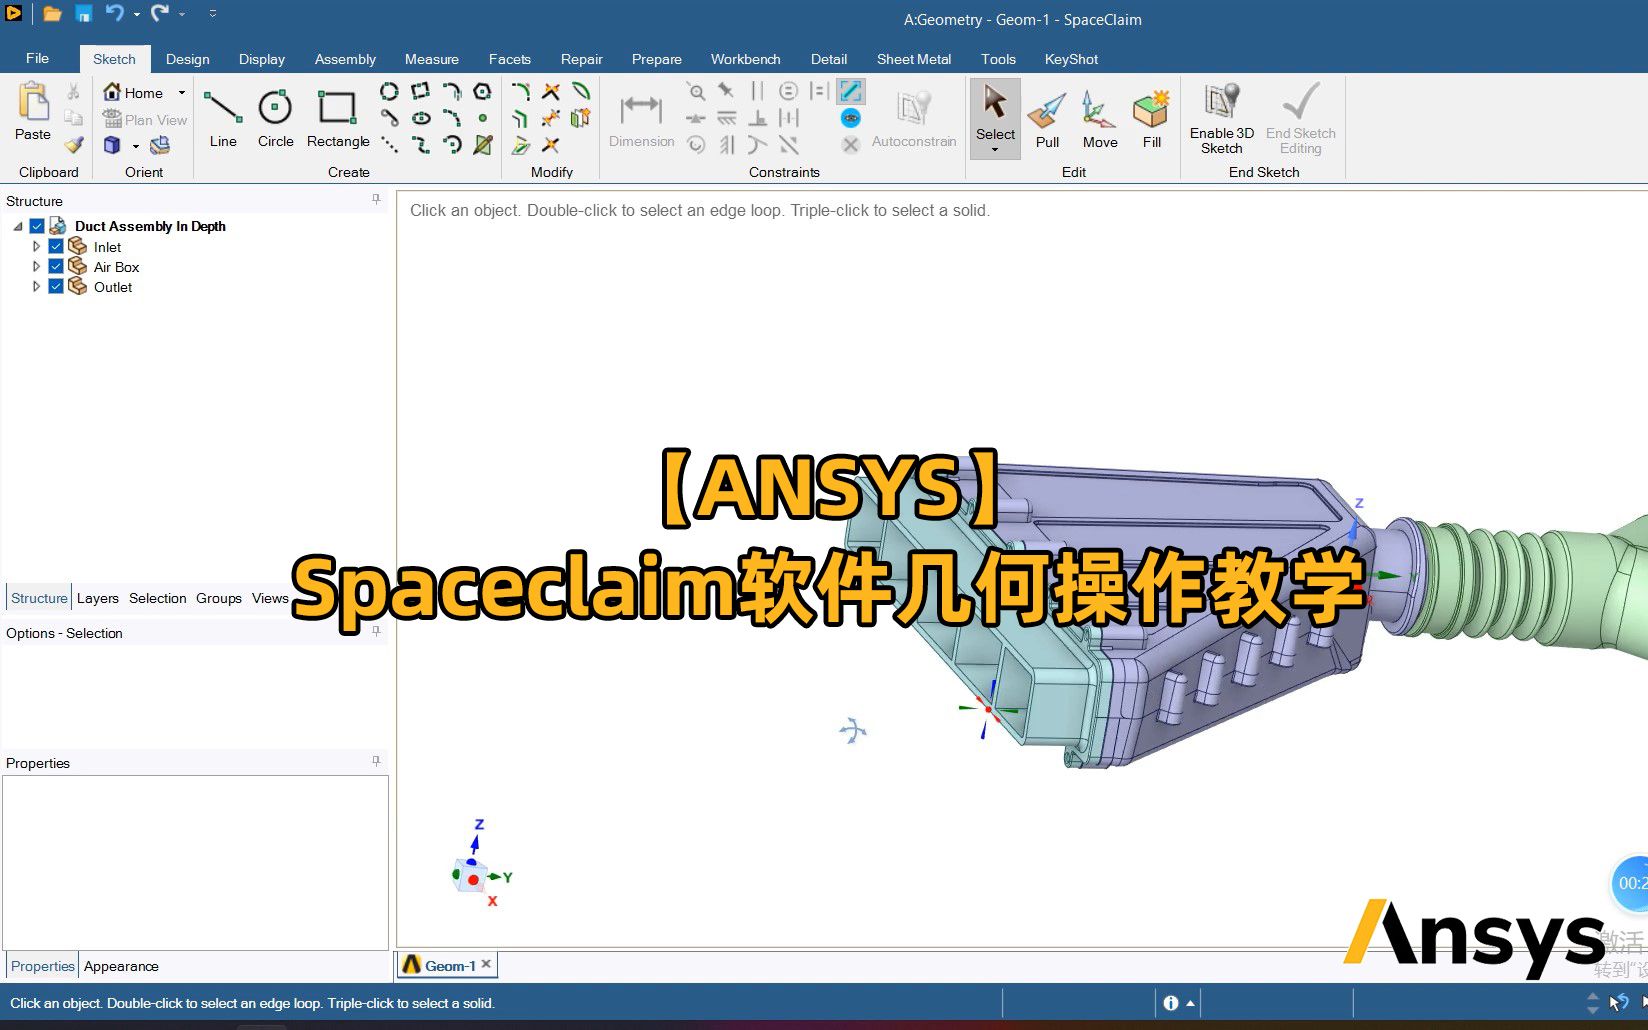Pin the Structure panel

(376, 199)
